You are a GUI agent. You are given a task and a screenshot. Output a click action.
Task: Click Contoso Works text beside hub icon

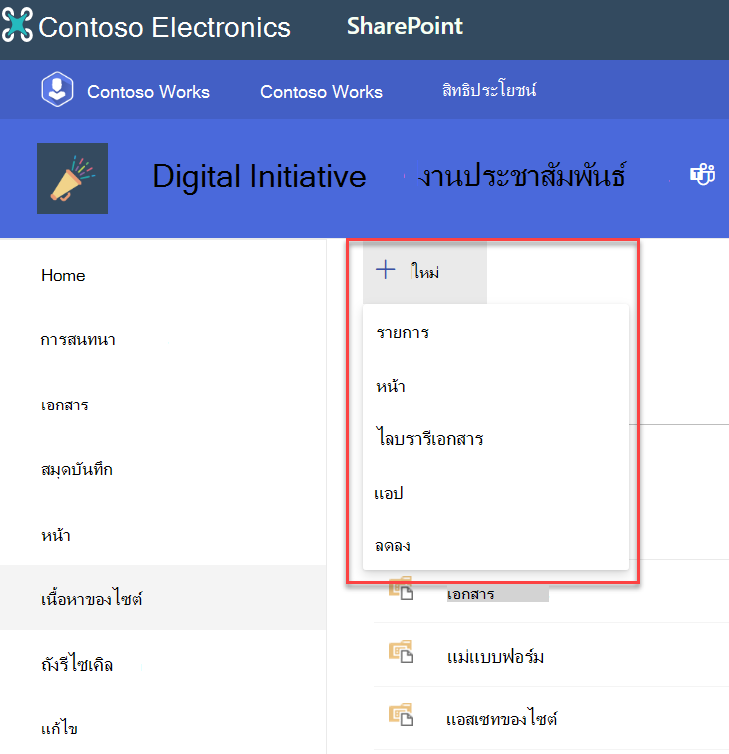click(148, 91)
